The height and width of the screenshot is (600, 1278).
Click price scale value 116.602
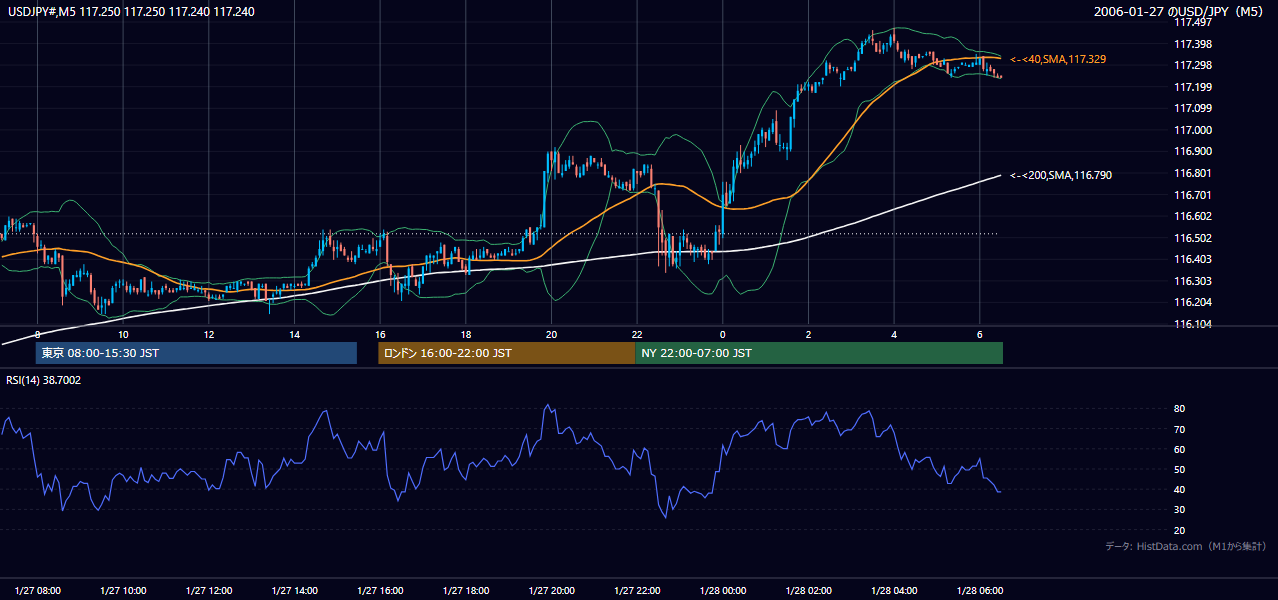click(x=1193, y=216)
